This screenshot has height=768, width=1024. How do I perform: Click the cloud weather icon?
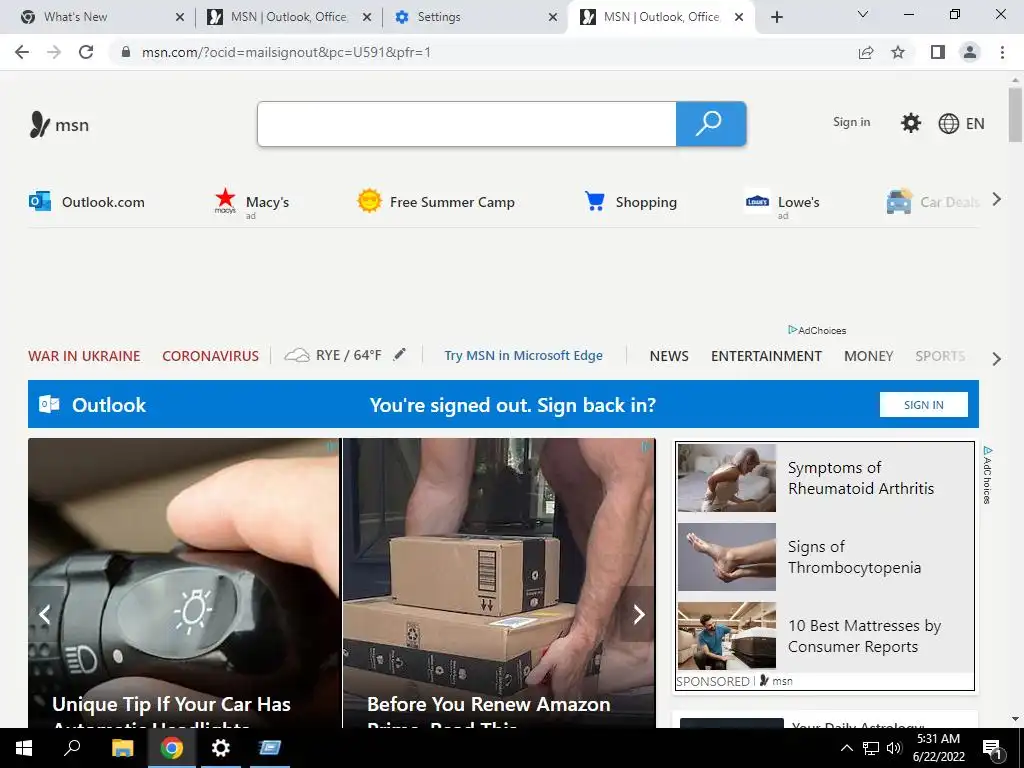point(297,355)
